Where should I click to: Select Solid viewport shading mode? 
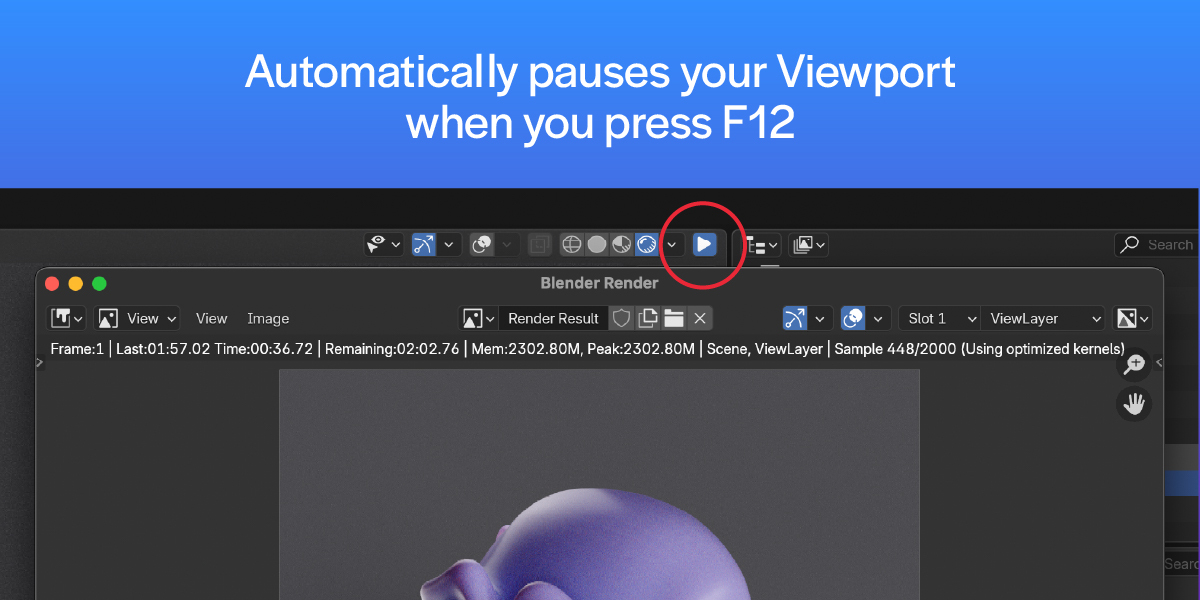tap(597, 244)
